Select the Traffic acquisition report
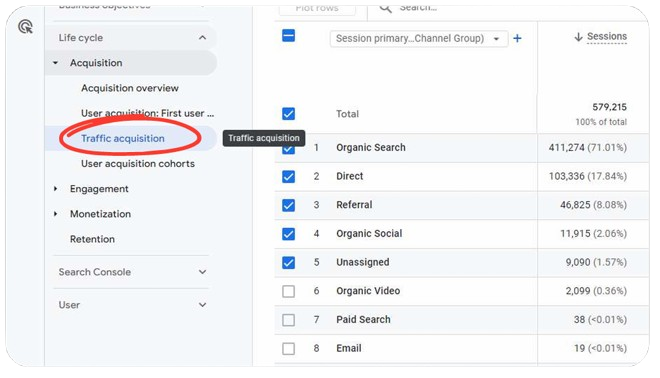Image resolution: width=660 pixels, height=378 pixels. [122, 138]
